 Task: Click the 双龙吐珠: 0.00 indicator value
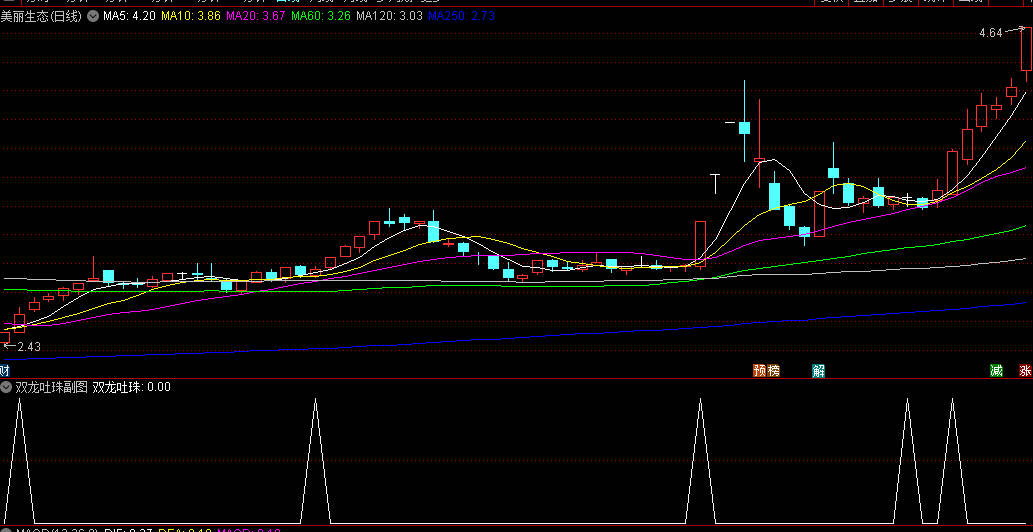click(x=131, y=387)
